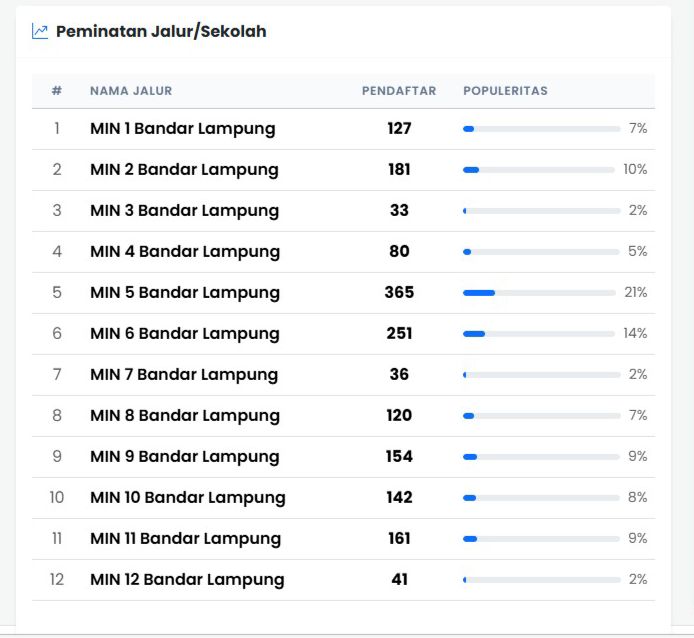
Task: Click the 2% popularity bar for MIN 7
Action: tap(541, 375)
